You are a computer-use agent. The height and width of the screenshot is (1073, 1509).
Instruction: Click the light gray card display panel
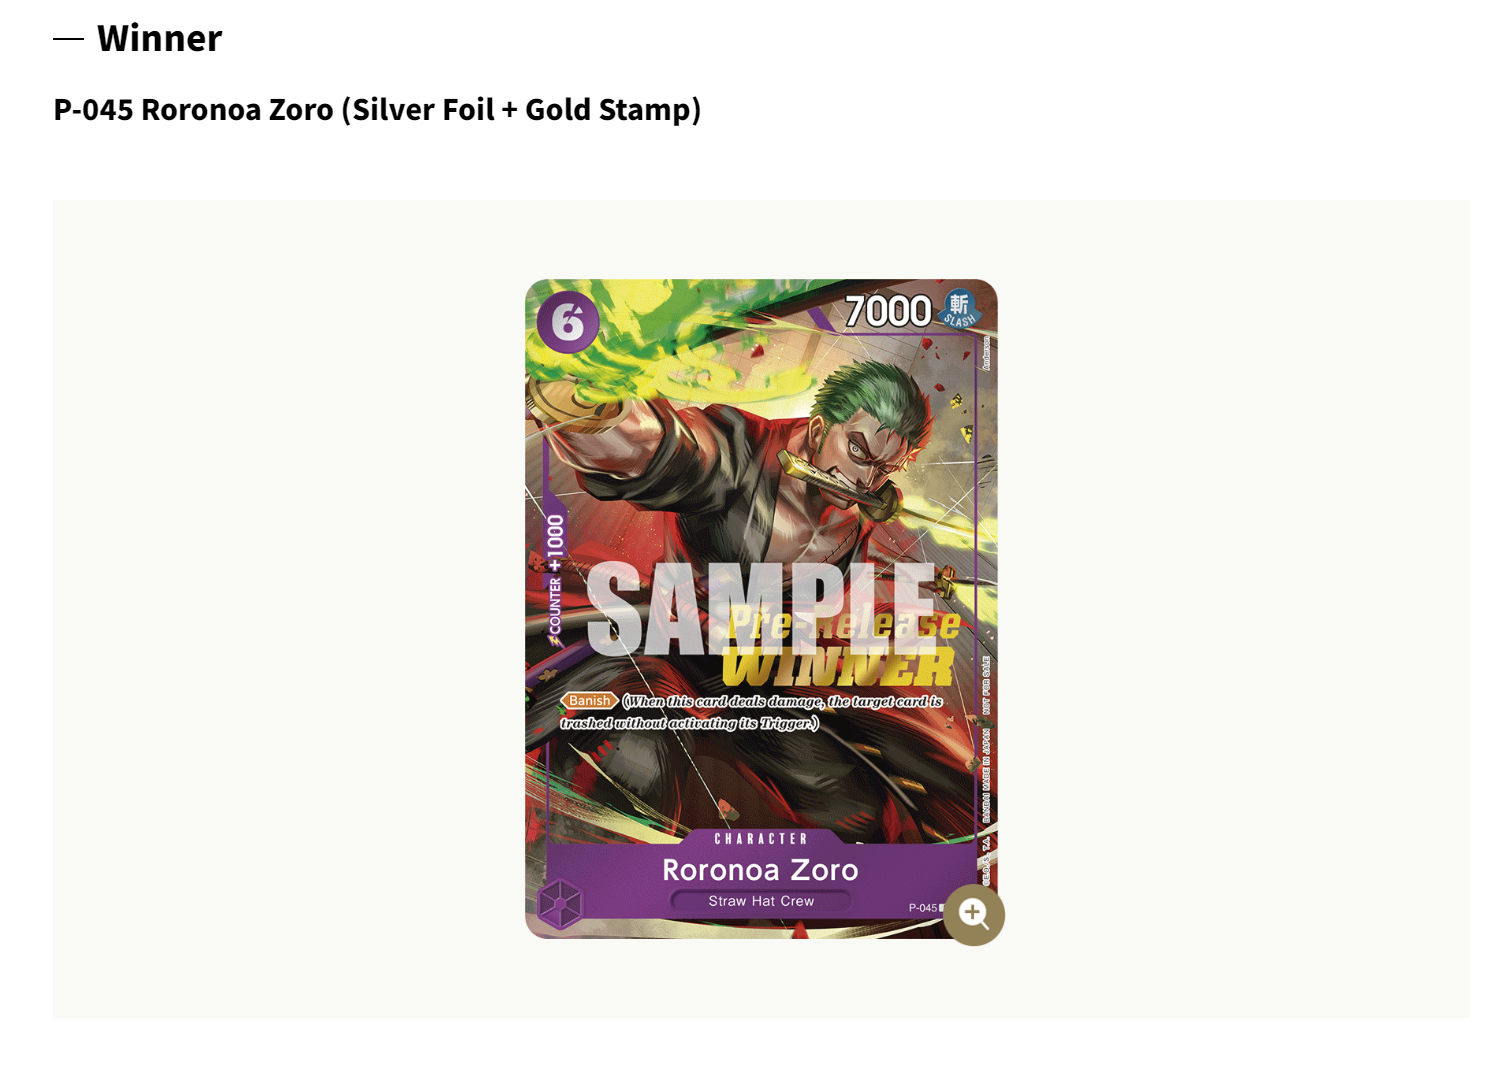pos(761,609)
